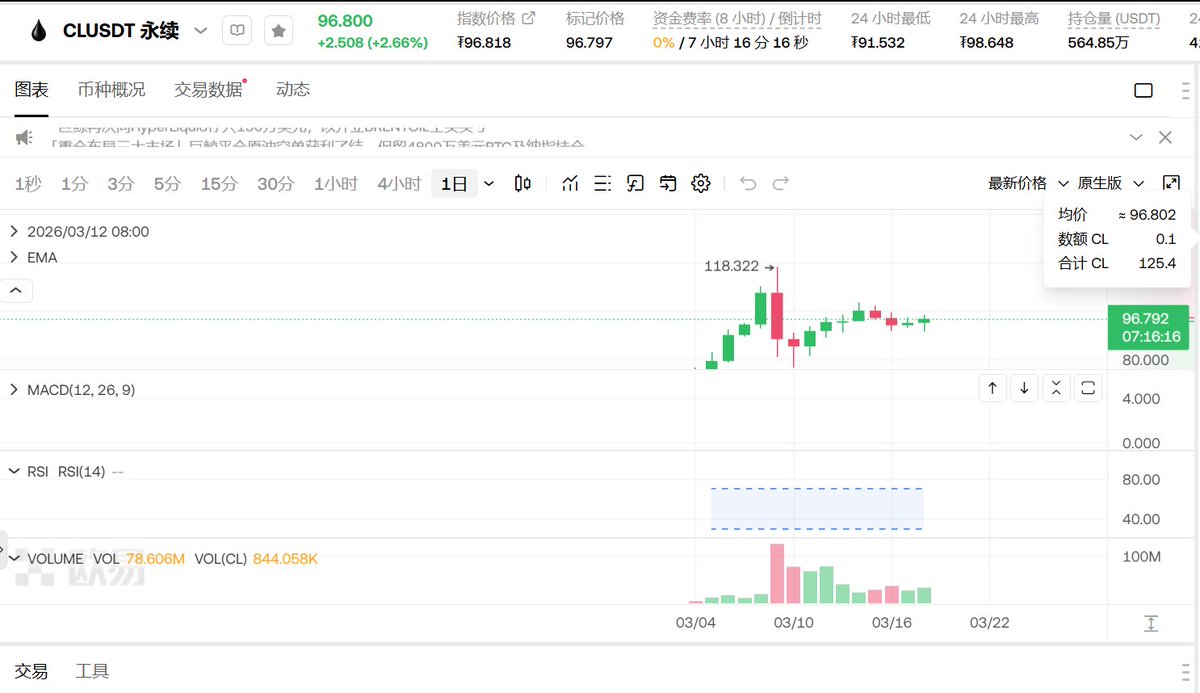Viewport: 1200px width, 693px height.
Task: Close the announcement ticker bar
Action: [x=1165, y=137]
